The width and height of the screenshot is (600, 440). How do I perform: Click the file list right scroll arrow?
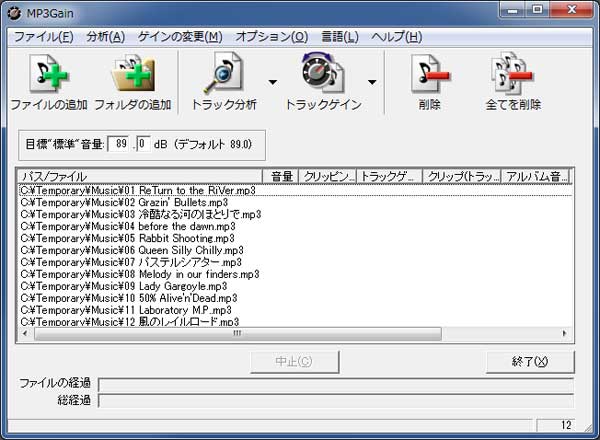tap(564, 333)
